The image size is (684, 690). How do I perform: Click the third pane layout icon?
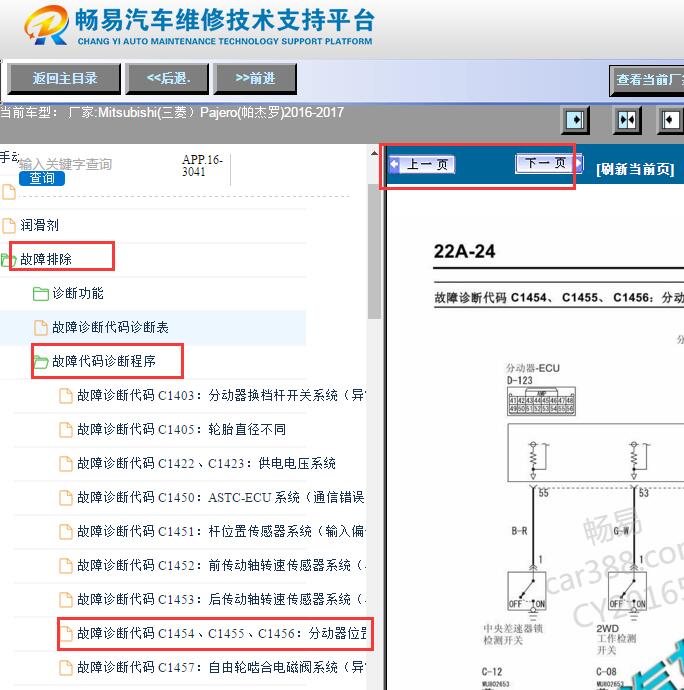pos(671,120)
